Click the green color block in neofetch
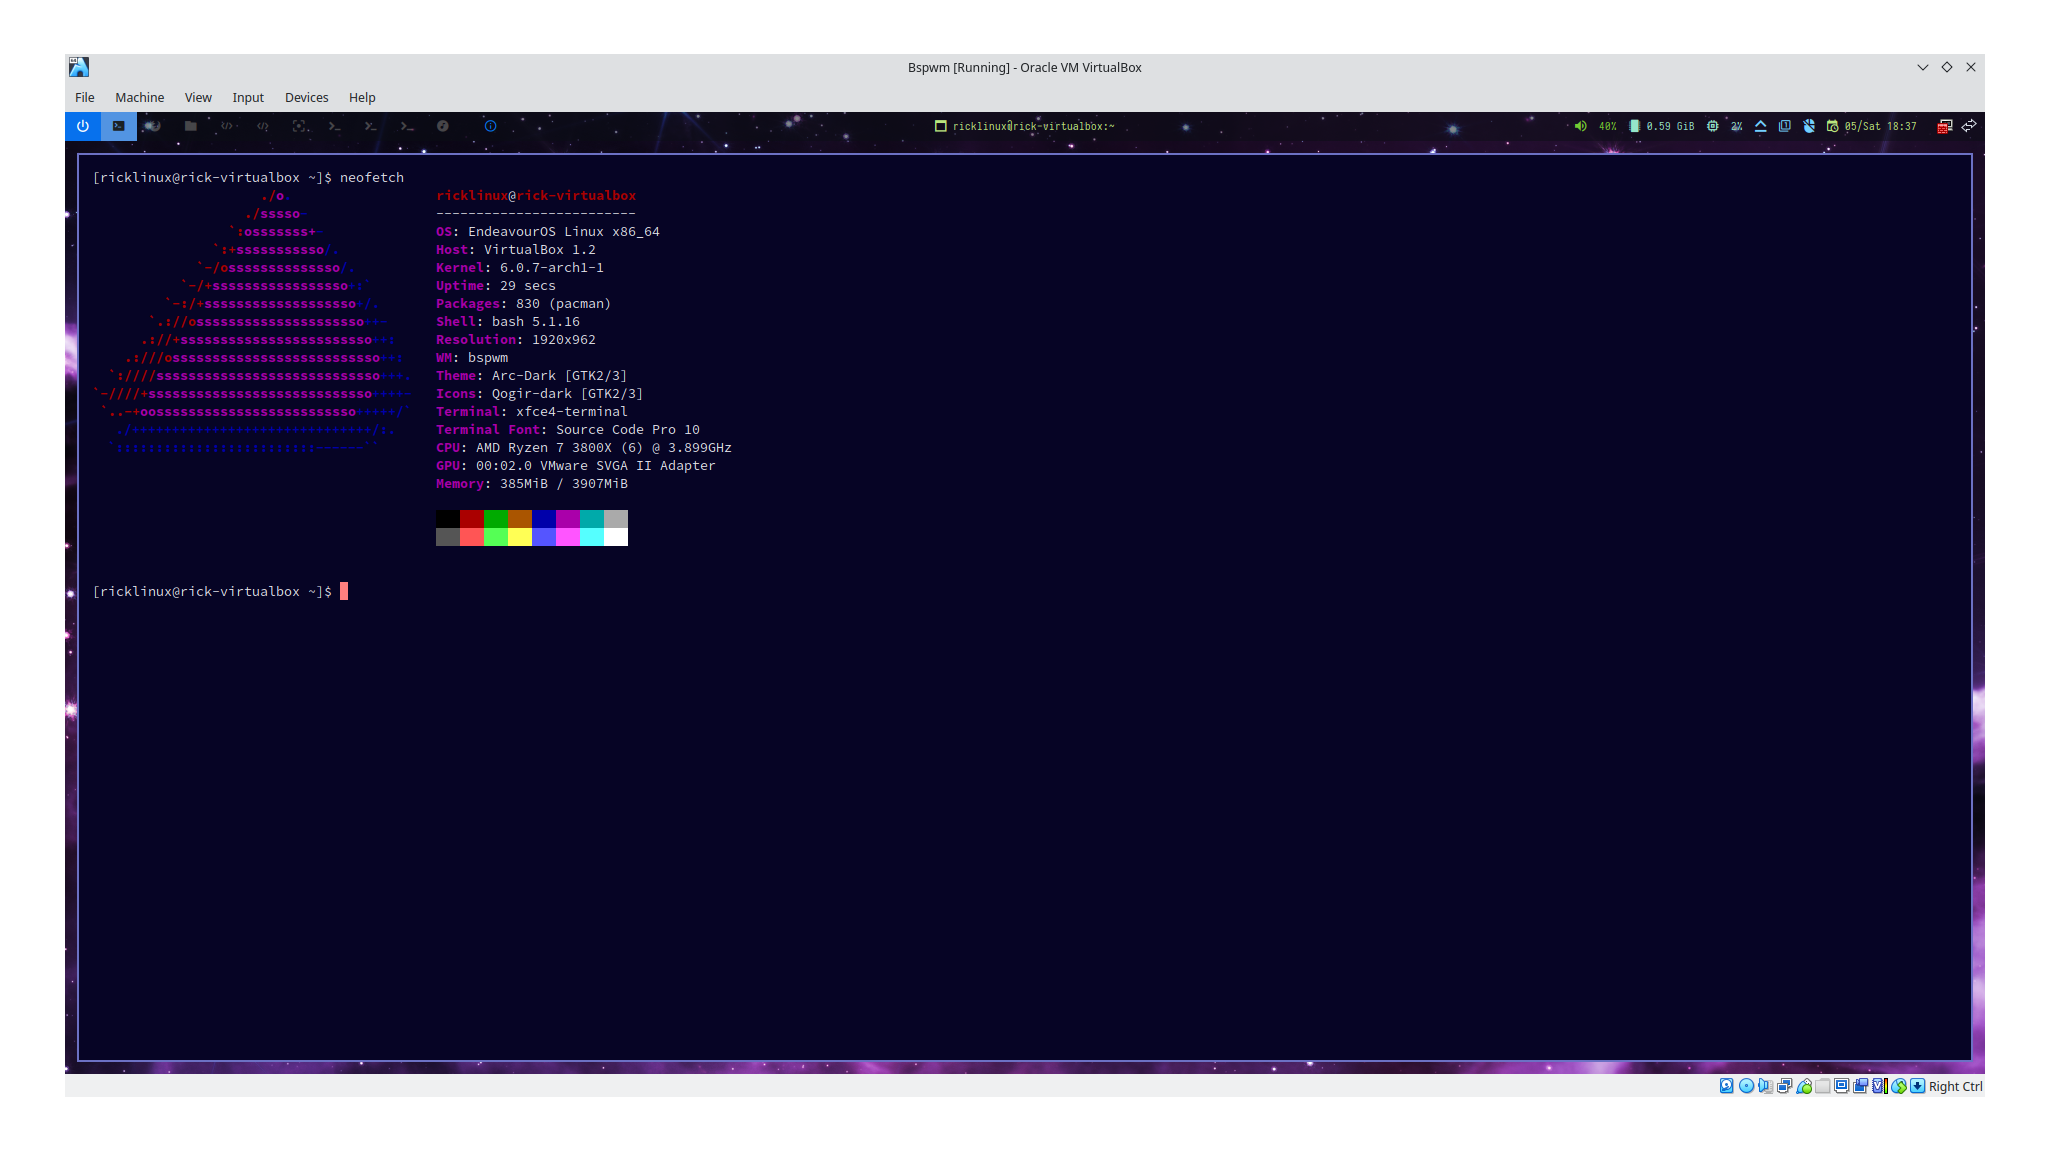The height and width of the screenshot is (1174, 2050). tap(496, 519)
